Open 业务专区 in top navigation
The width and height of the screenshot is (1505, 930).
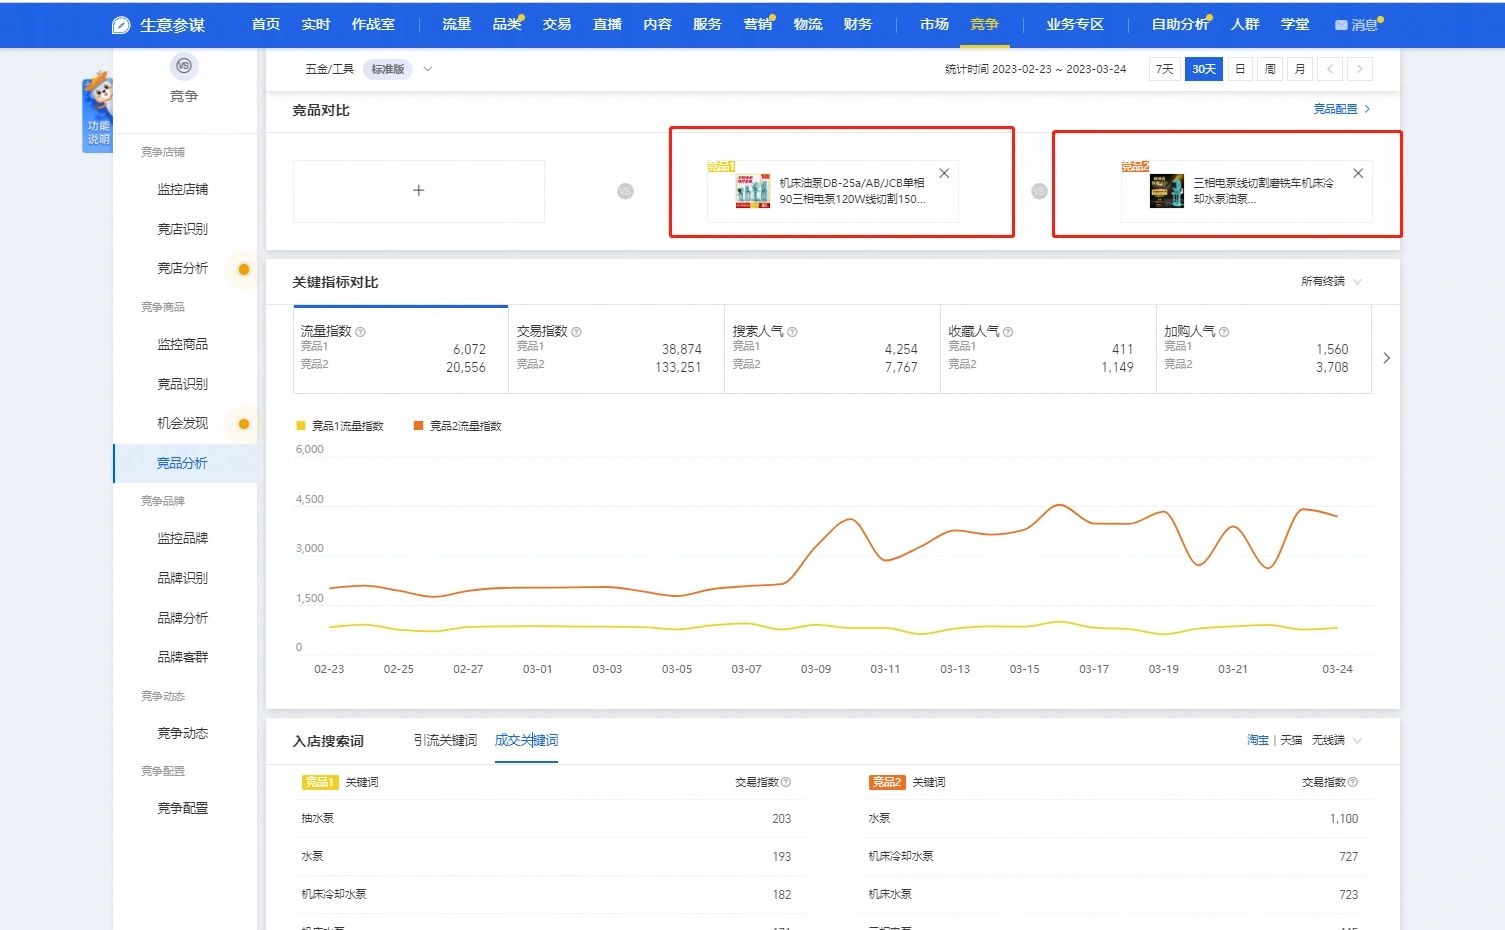1075,24
